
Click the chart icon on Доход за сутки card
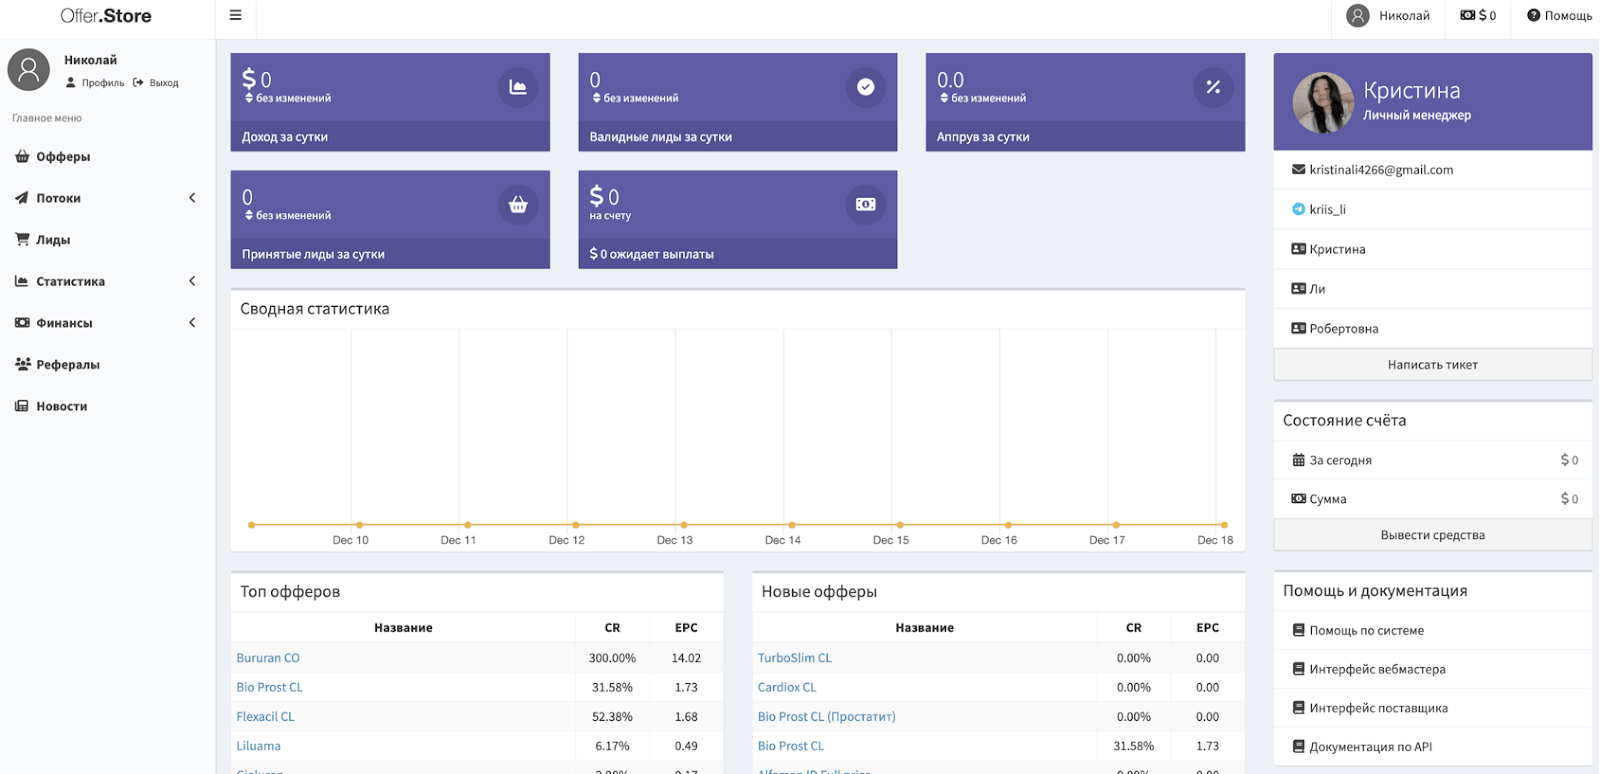tap(518, 87)
